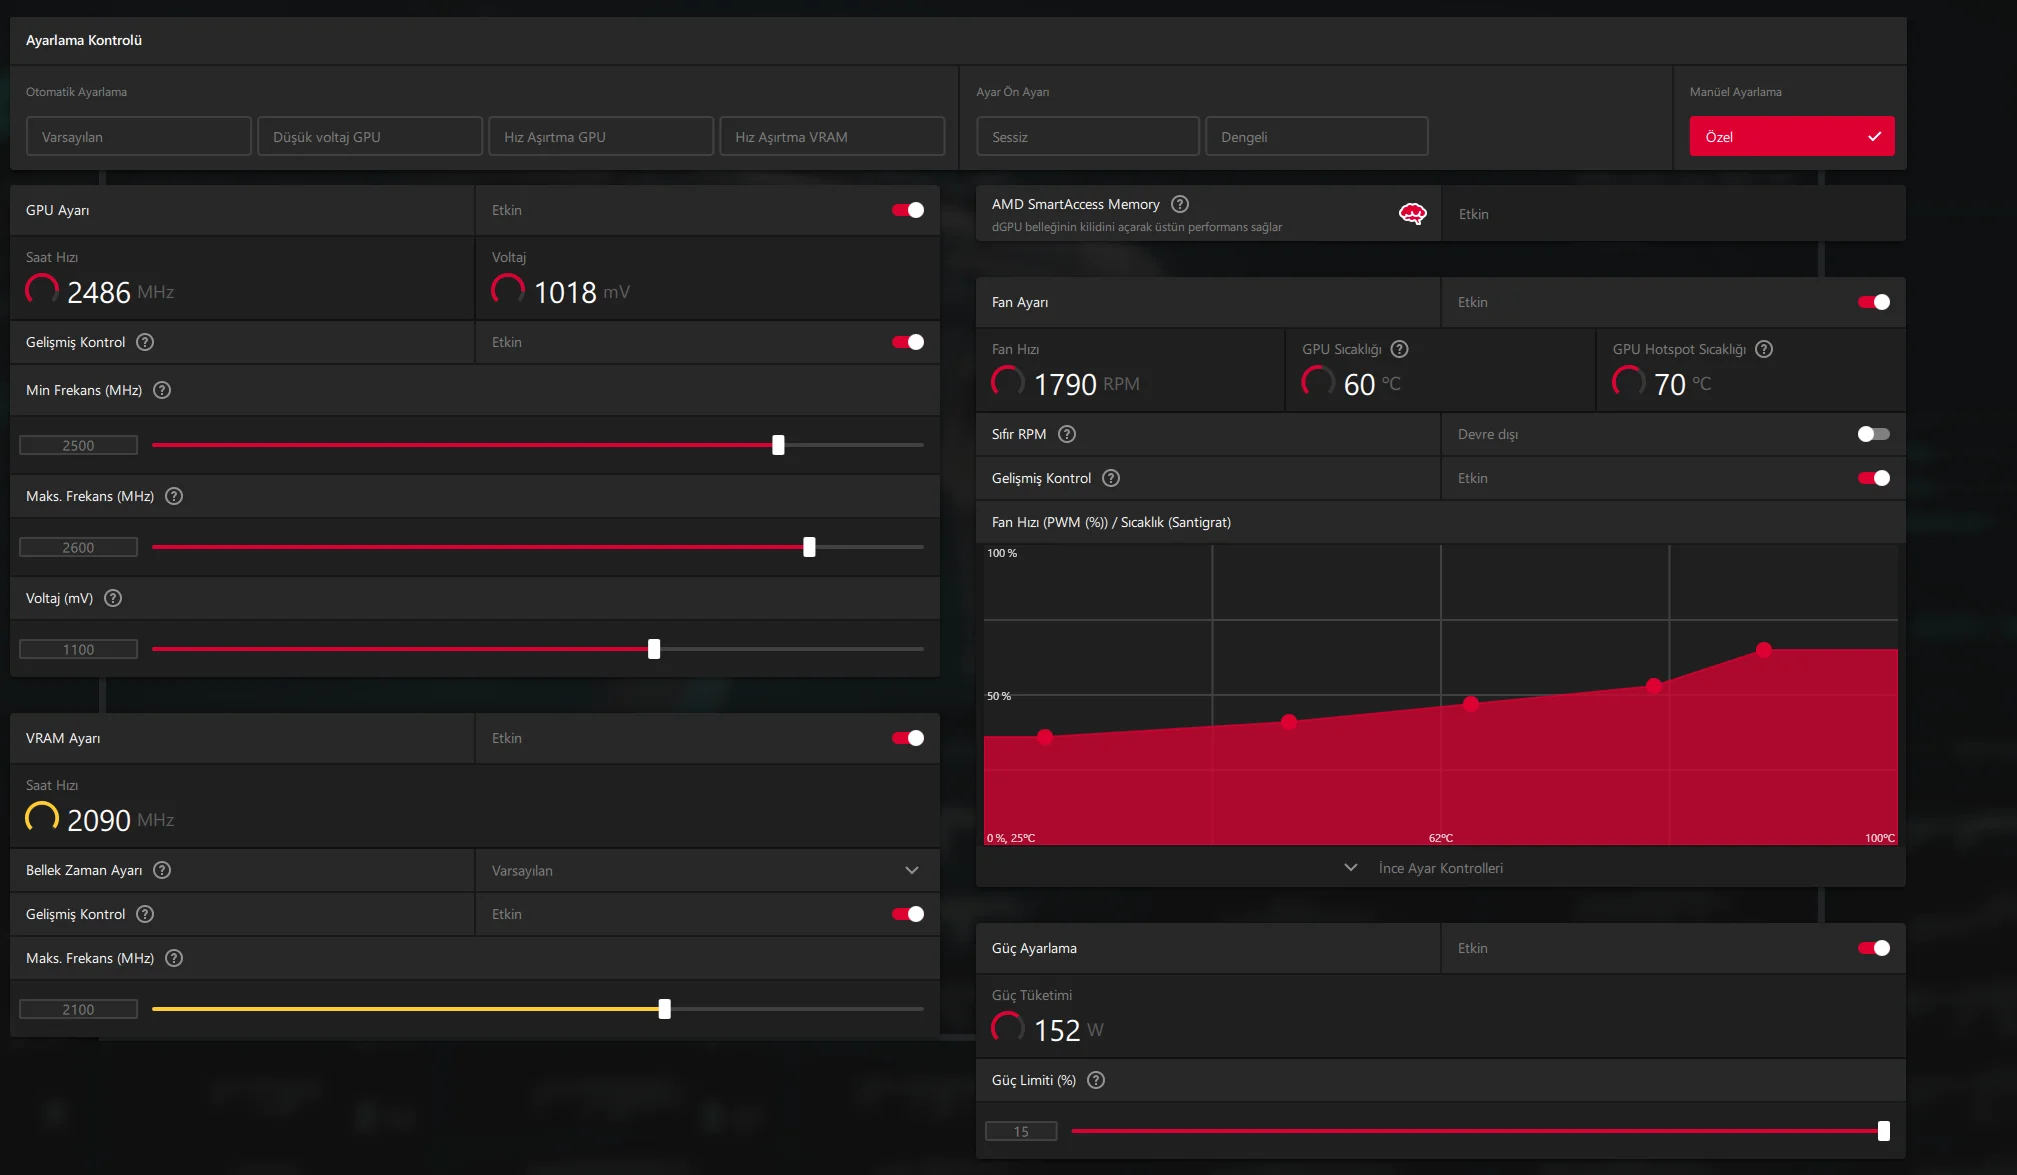Click help icon beside Min Frekans (MHz)
Viewport: 2017px width, 1175px height.
pos(162,390)
